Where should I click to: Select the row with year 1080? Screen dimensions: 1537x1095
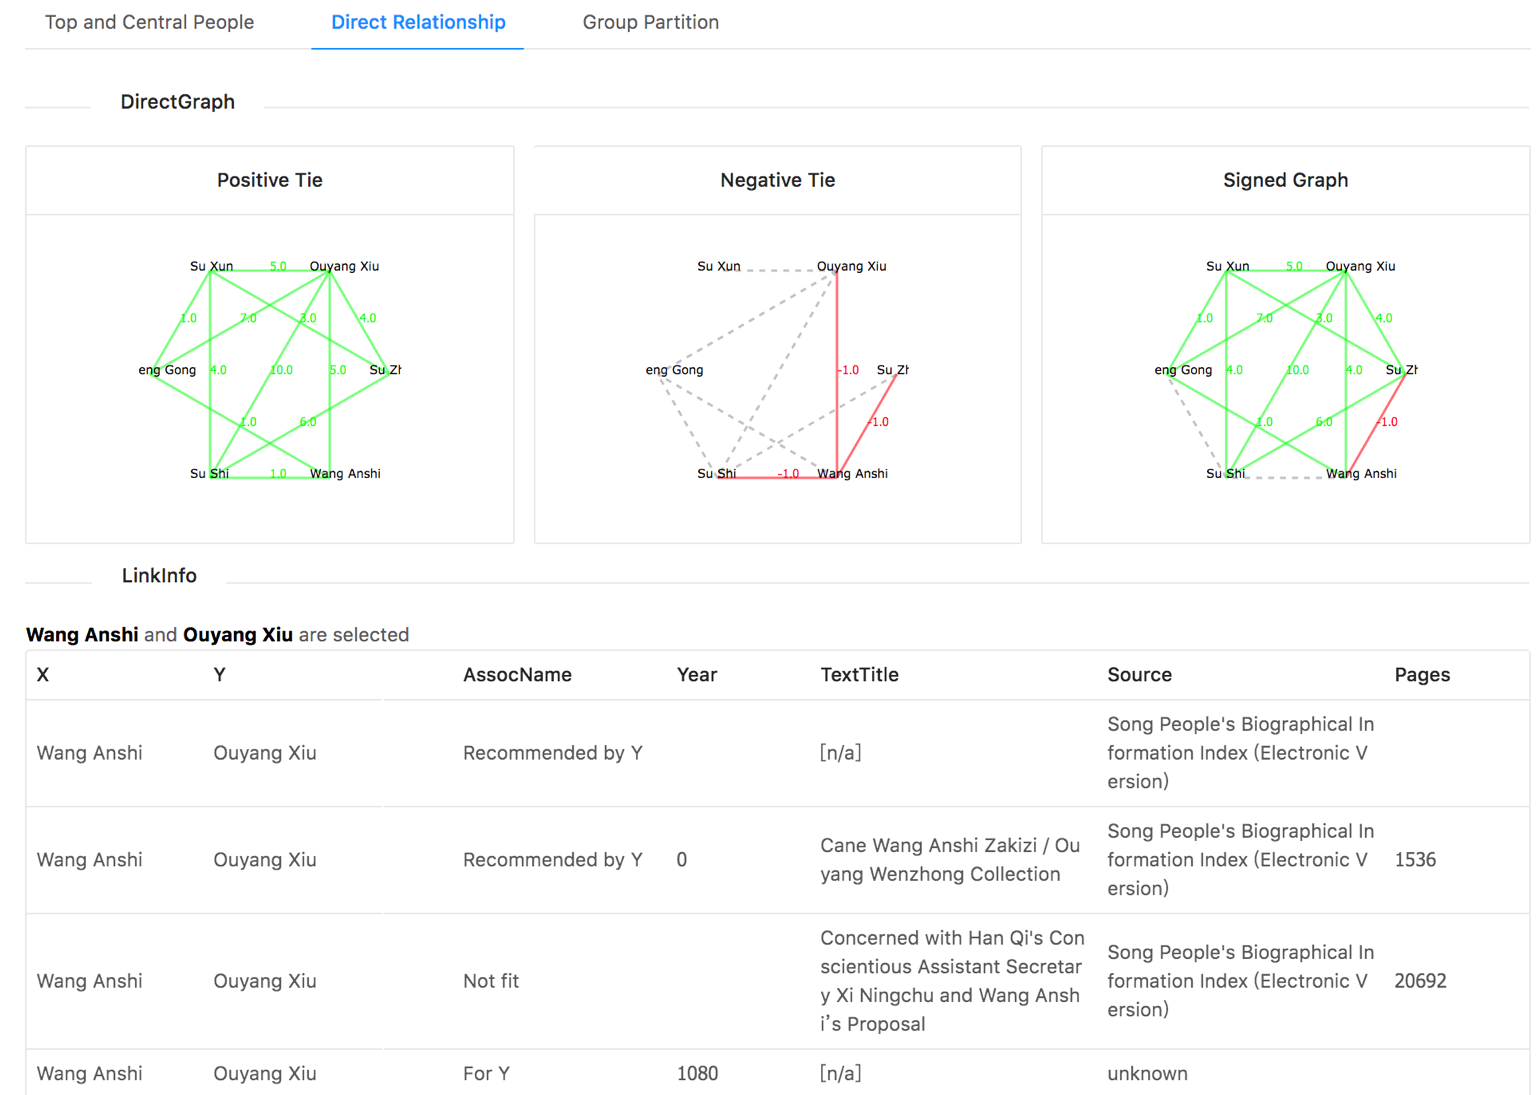click(778, 1073)
